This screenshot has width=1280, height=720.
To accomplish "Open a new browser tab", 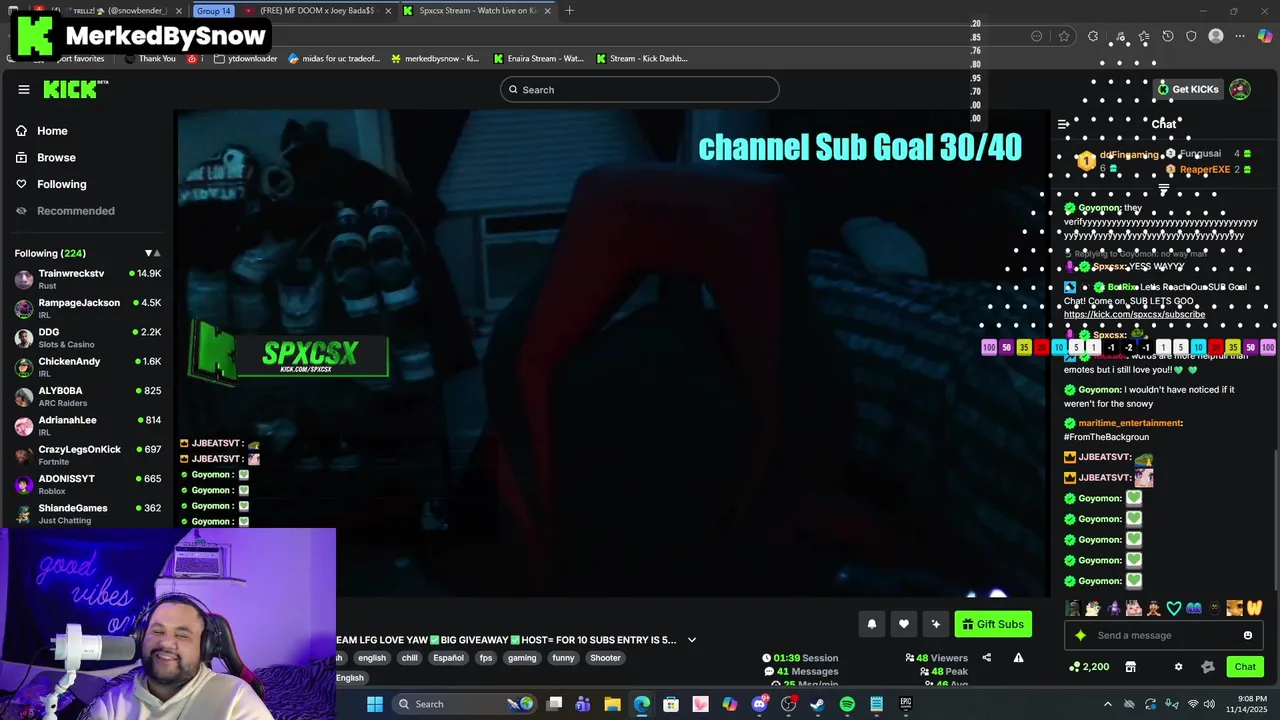I will click(x=569, y=11).
